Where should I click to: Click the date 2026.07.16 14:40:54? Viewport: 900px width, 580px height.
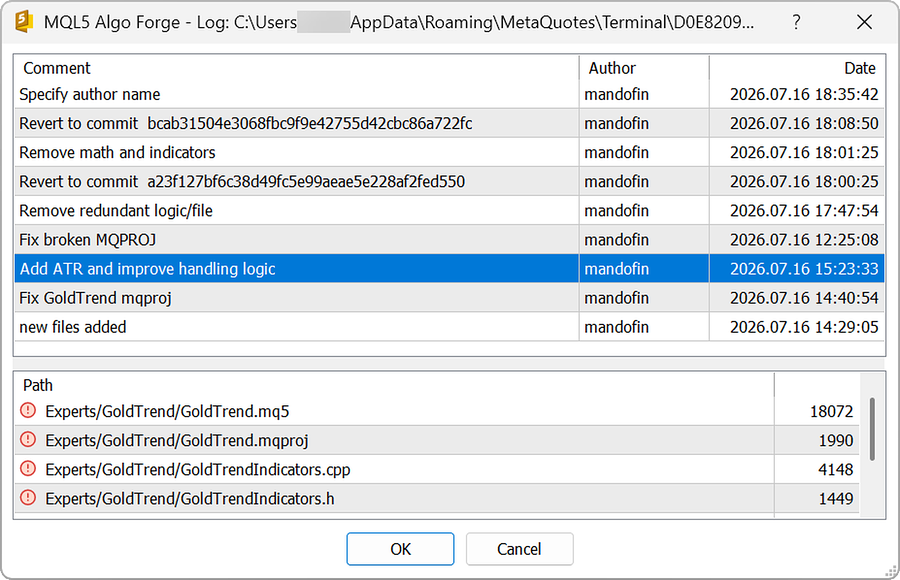point(804,298)
